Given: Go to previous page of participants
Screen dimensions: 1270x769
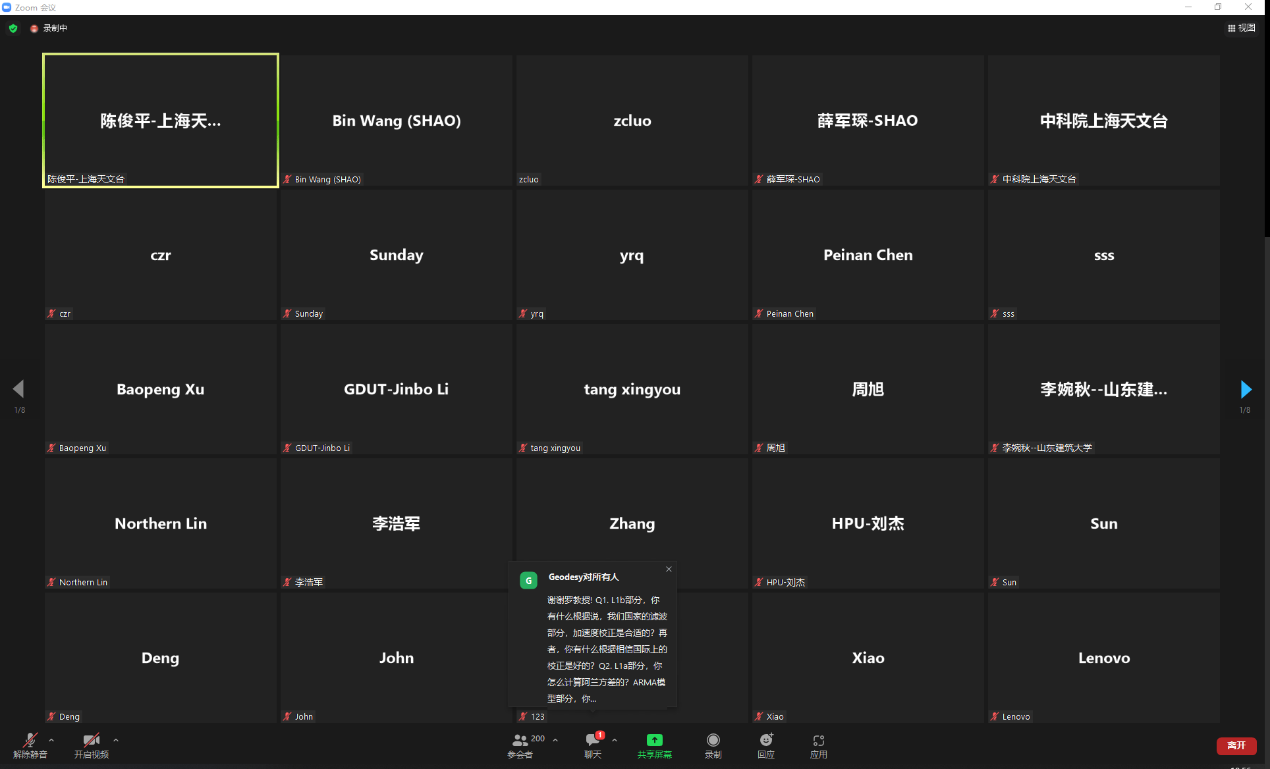Looking at the screenshot, I should 18,389.
